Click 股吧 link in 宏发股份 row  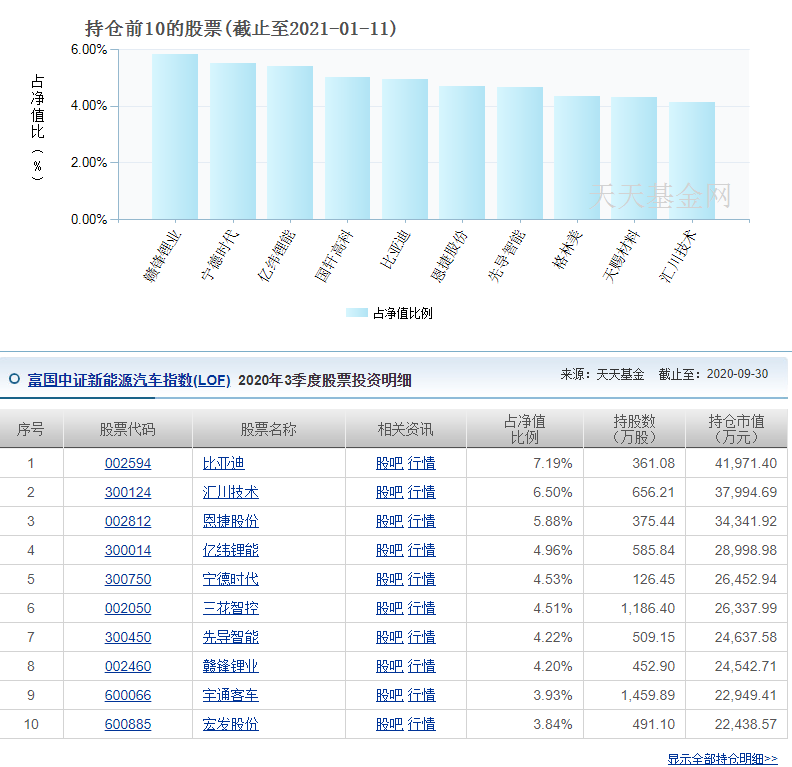389,725
